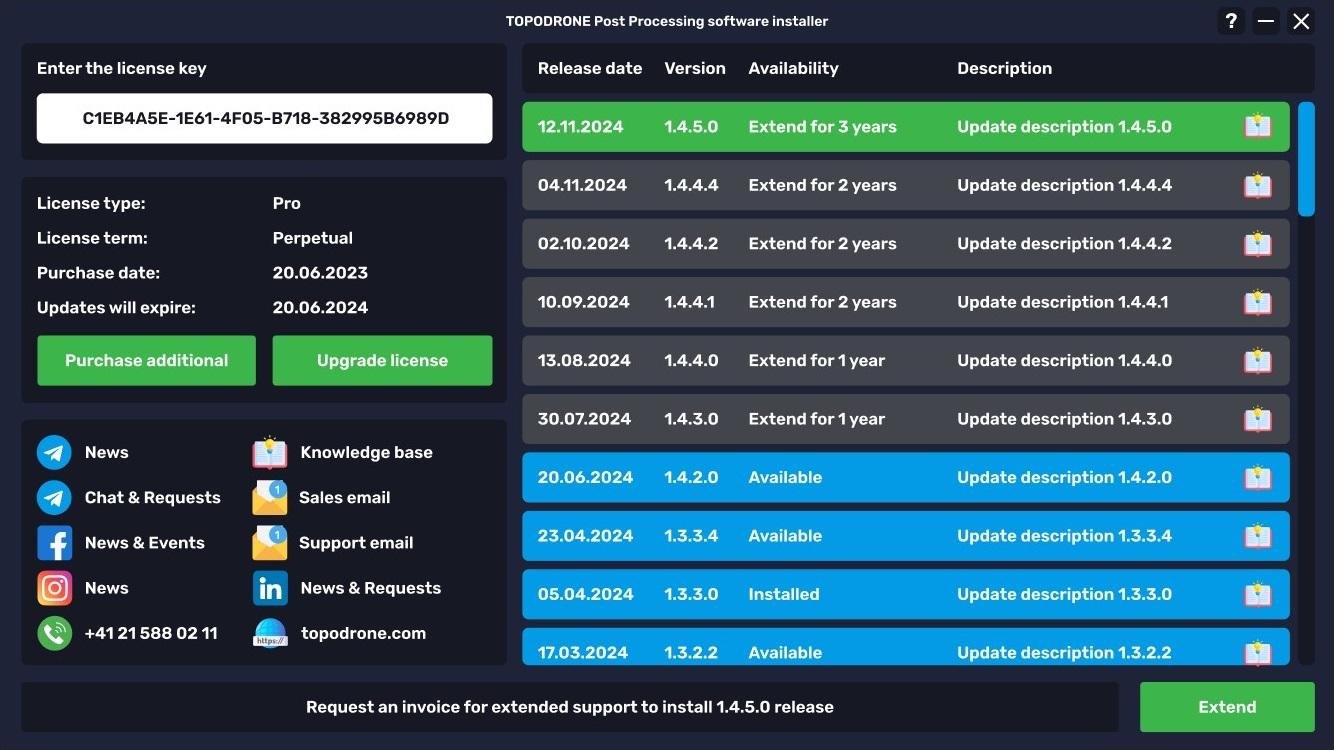Click the Sales email link
The width and height of the screenshot is (1334, 750).
point(344,497)
